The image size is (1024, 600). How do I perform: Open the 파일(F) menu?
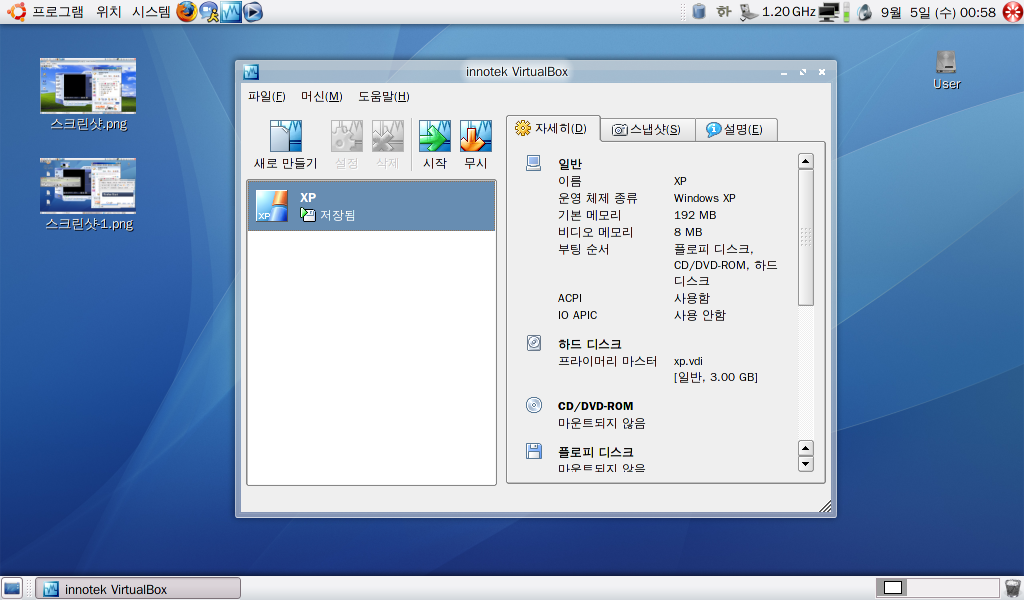pos(266,97)
